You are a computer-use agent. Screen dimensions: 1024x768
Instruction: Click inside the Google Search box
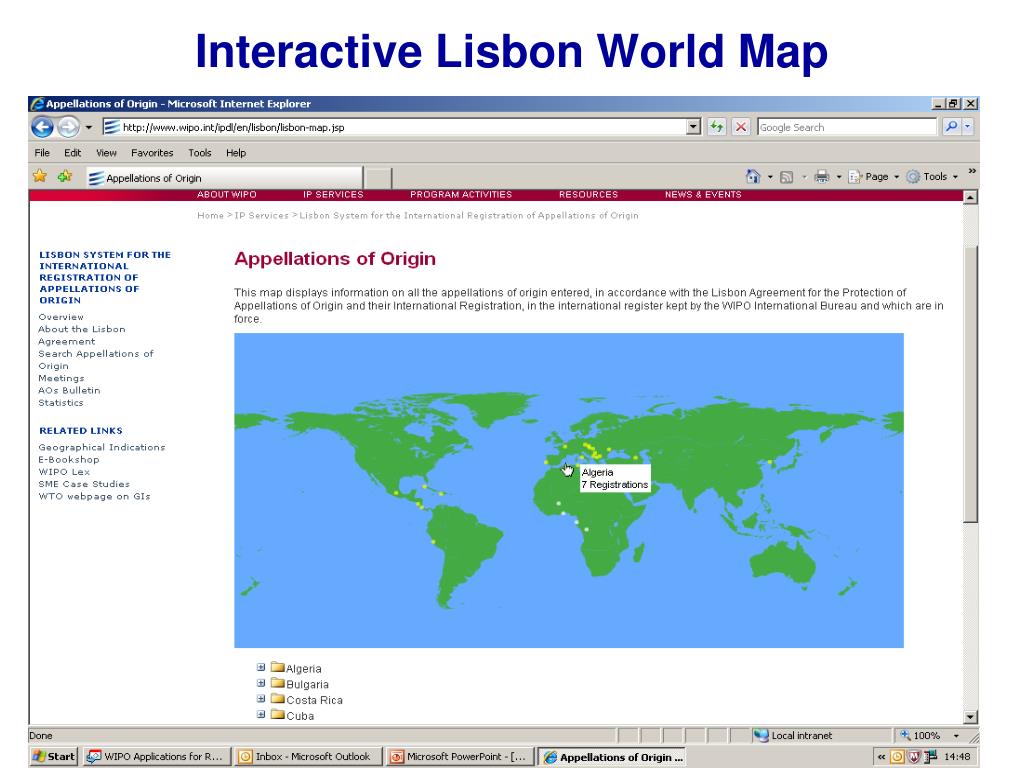click(847, 127)
